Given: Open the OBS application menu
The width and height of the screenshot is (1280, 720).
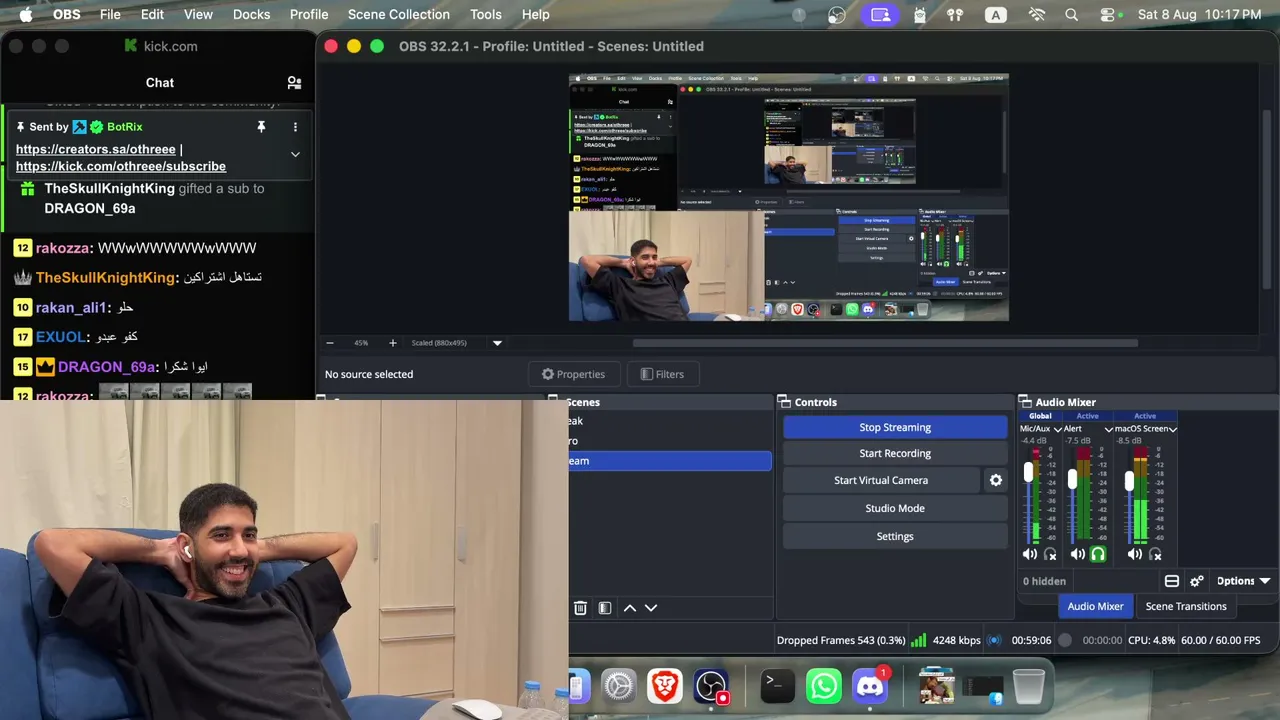Looking at the screenshot, I should (67, 15).
